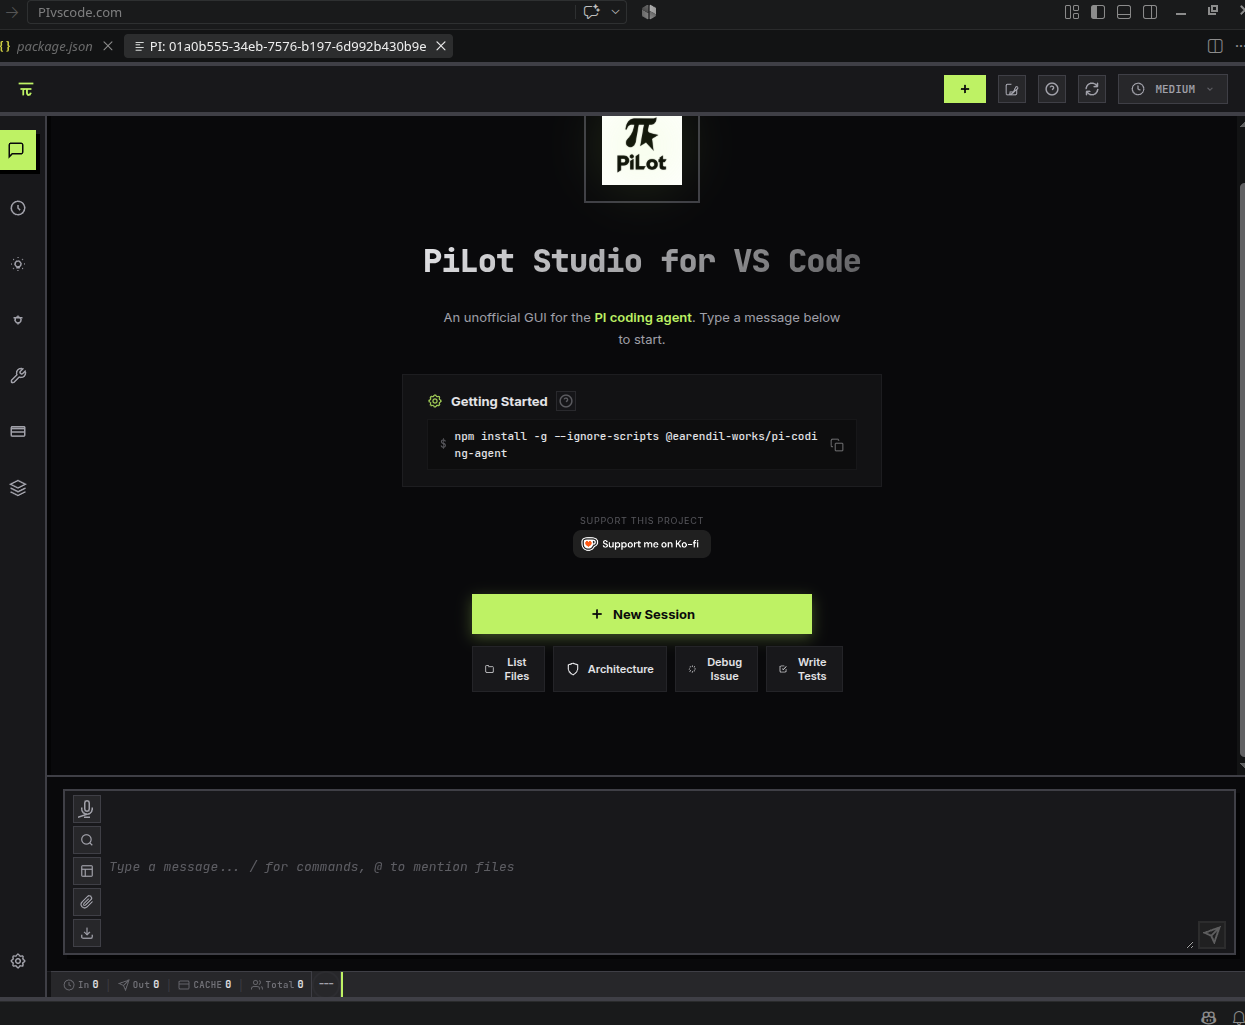The image size is (1245, 1025).
Task: Switch to the package.json tab
Action: coord(54,46)
